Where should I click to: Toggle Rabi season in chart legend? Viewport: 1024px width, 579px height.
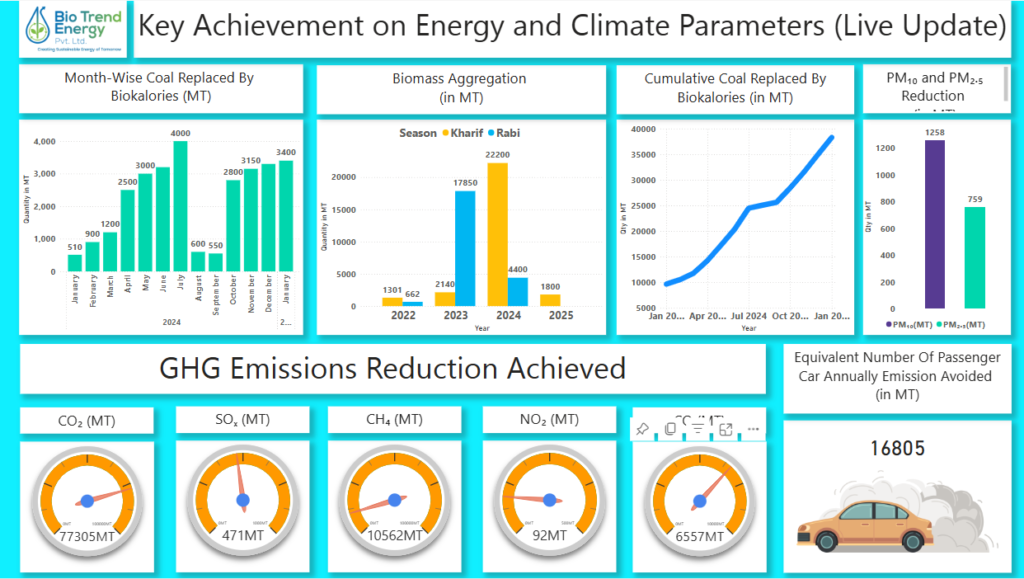pos(505,133)
